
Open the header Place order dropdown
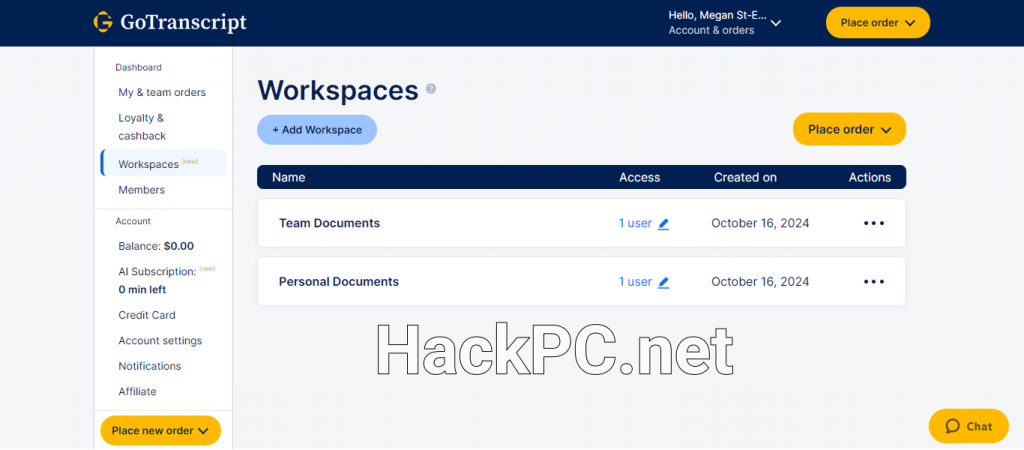878,23
